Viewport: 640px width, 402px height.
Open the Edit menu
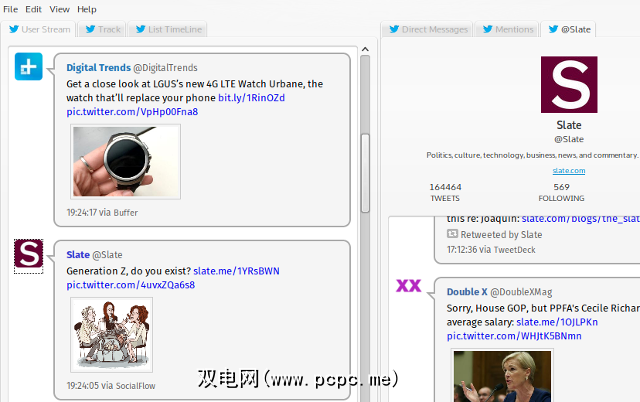[33, 9]
